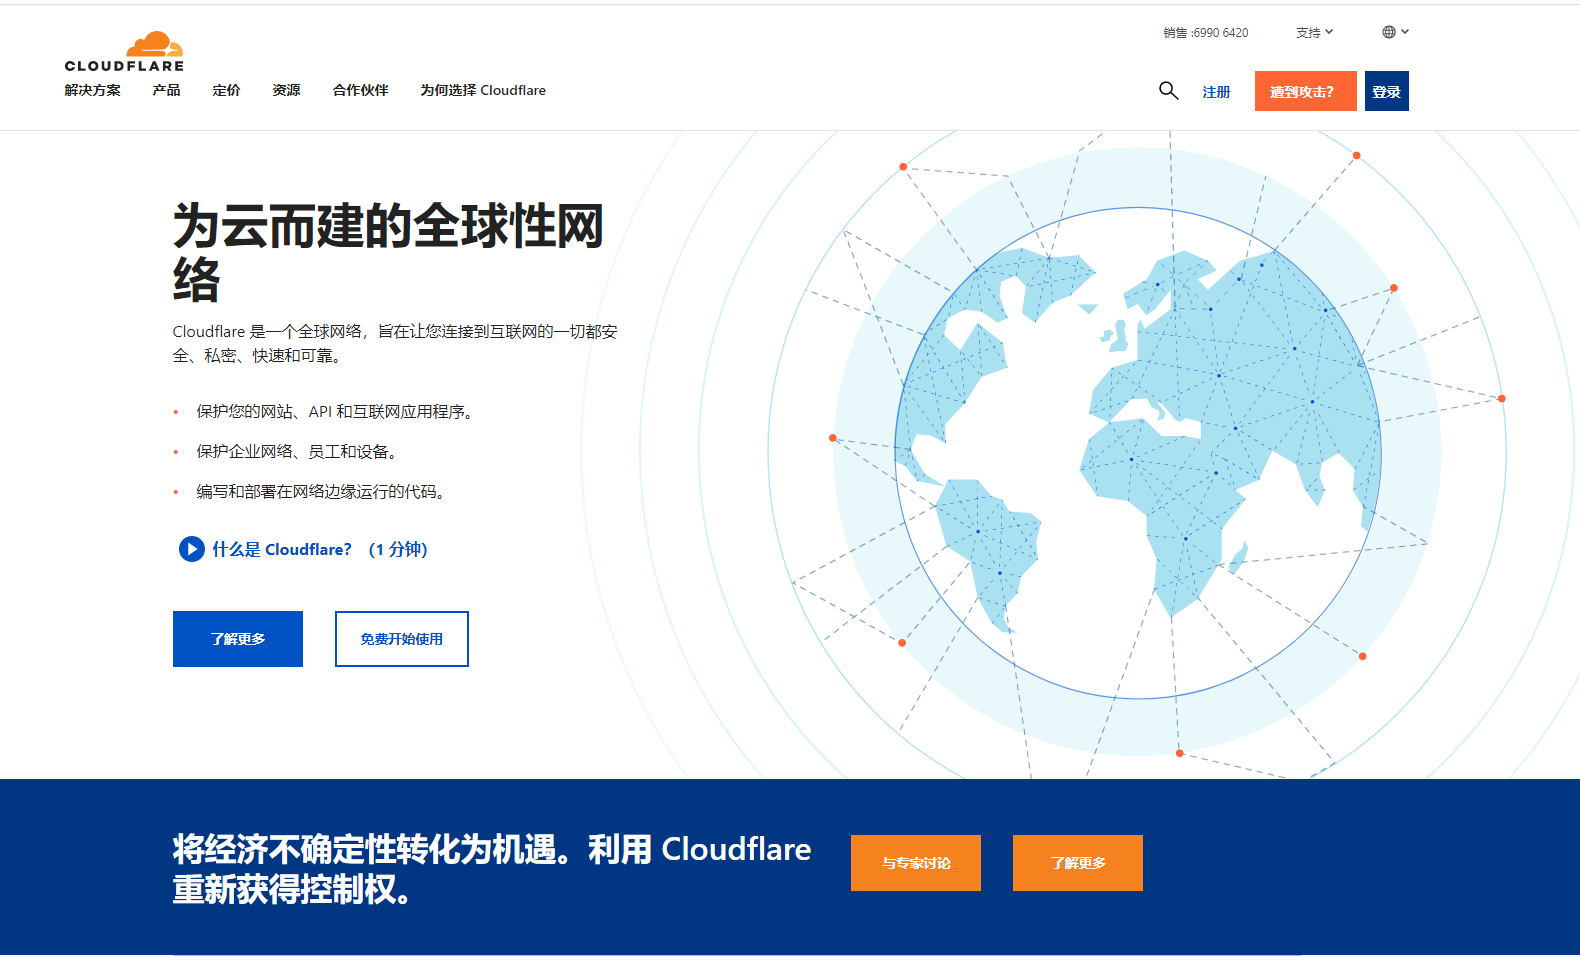Select 定价 in the navigation

226,90
